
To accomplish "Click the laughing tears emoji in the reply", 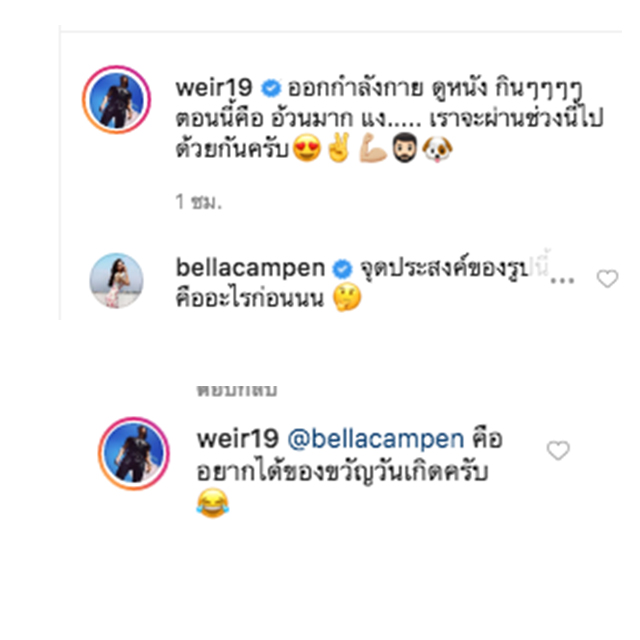I will click(210, 501).
